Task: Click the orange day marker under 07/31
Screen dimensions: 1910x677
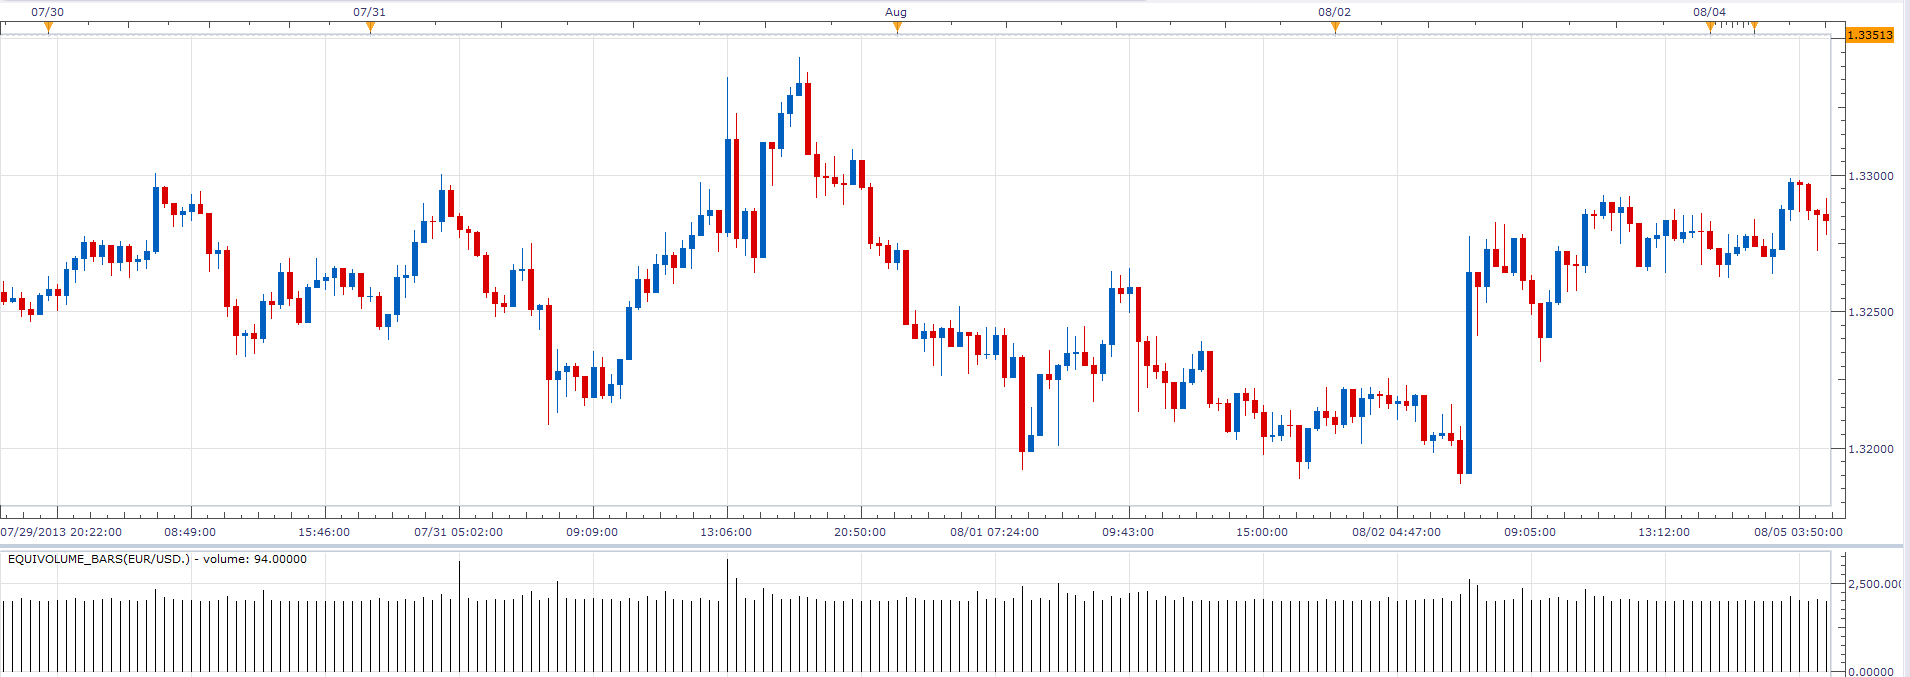Action: (x=370, y=27)
